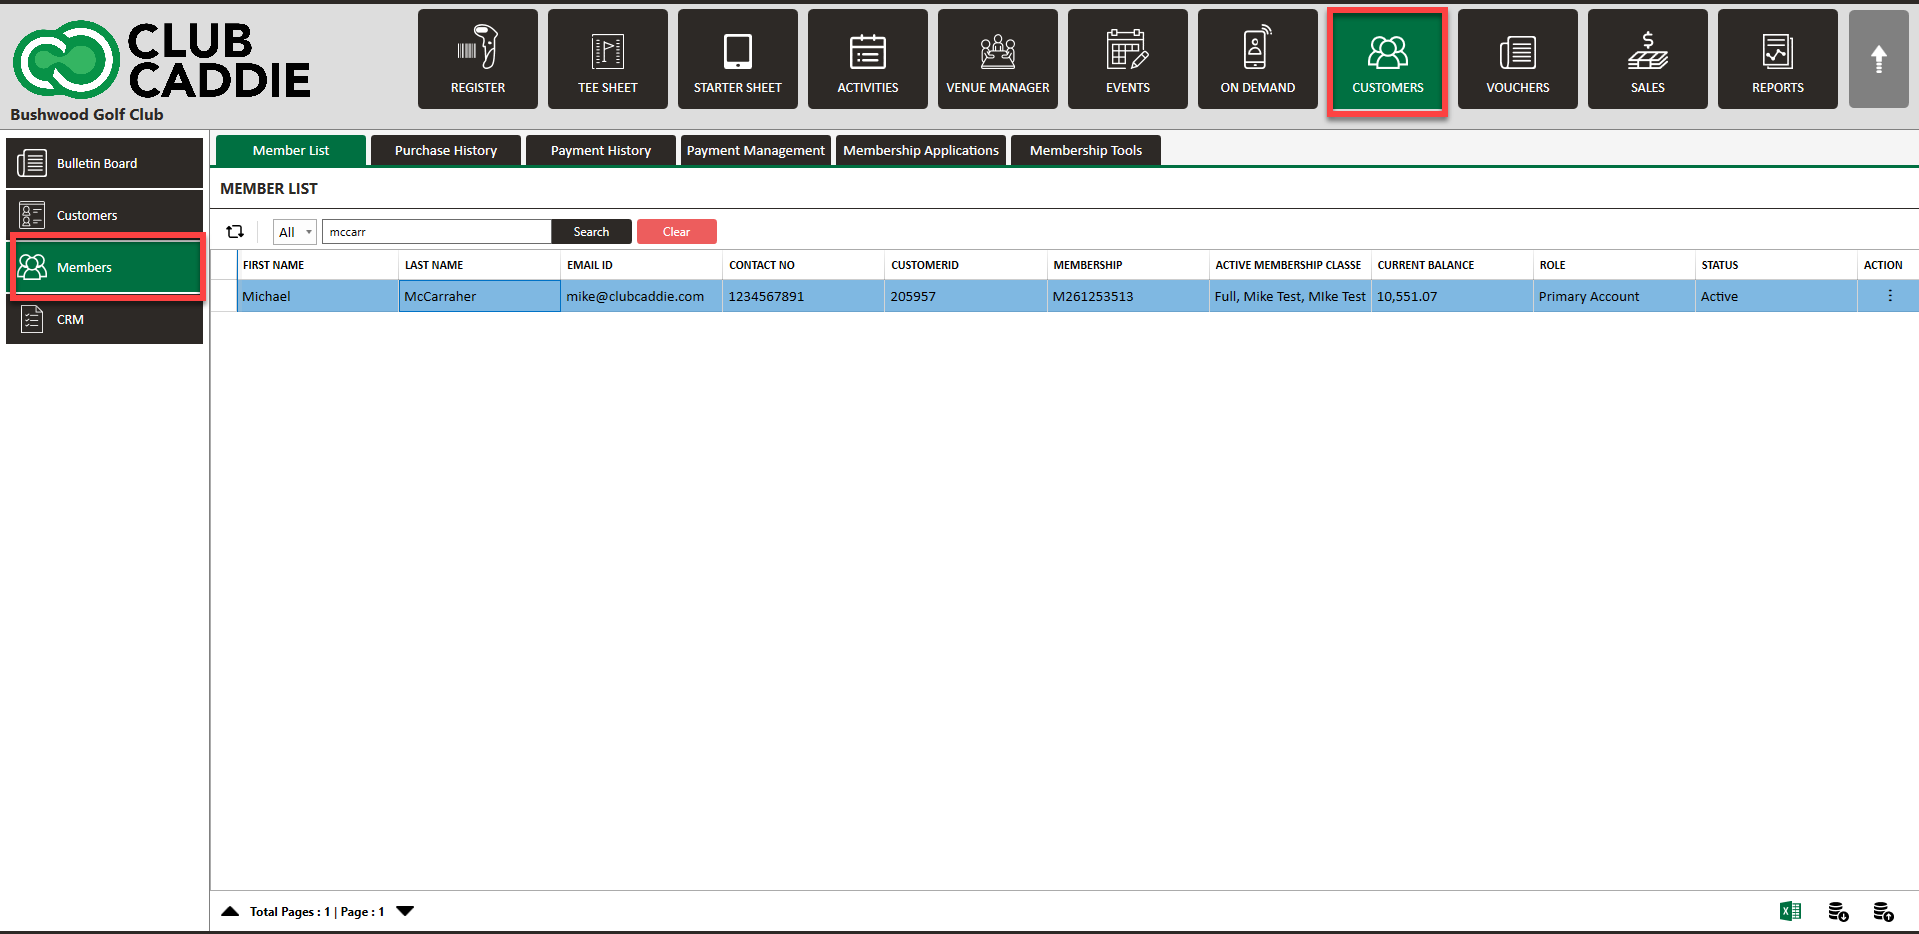Click the Membership column header
1919x934 pixels.
1128,265
